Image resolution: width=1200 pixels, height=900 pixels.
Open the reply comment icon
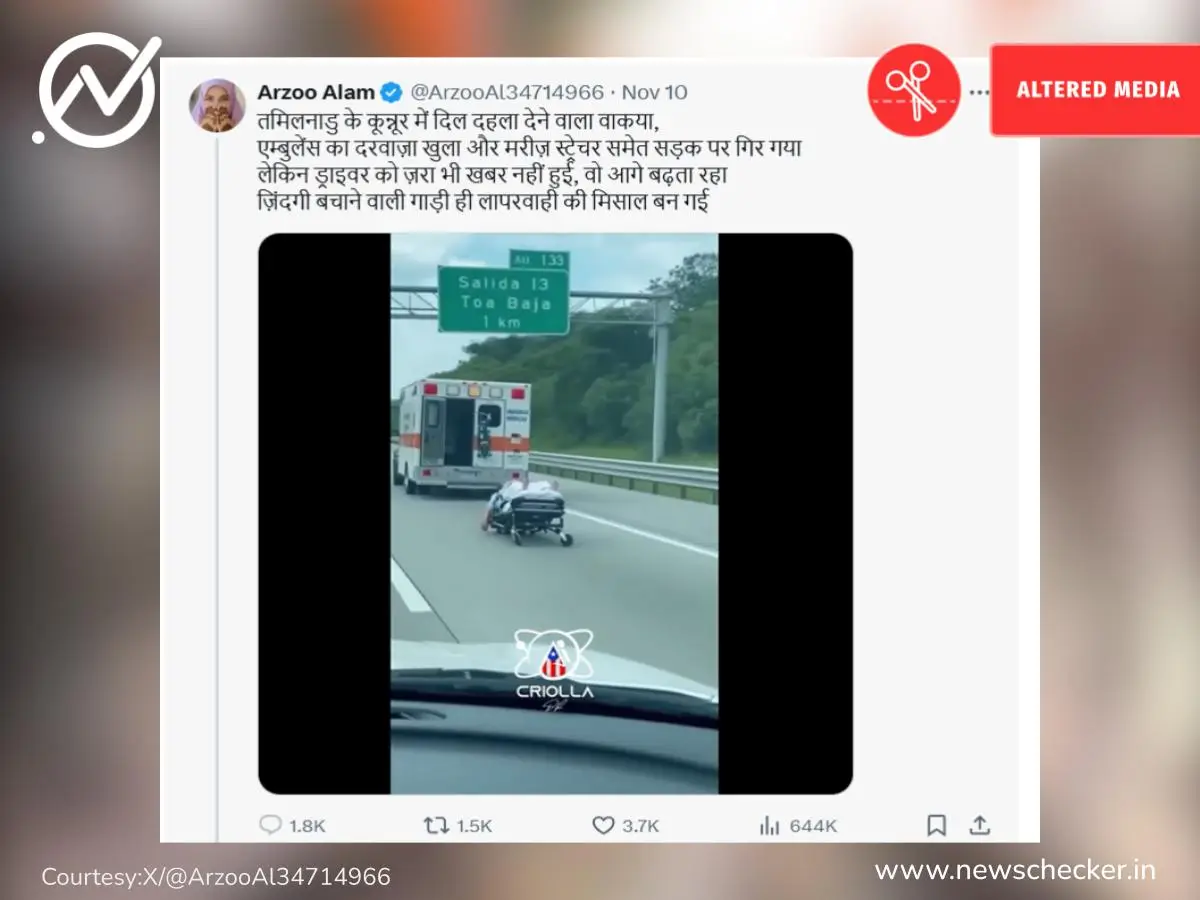270,825
